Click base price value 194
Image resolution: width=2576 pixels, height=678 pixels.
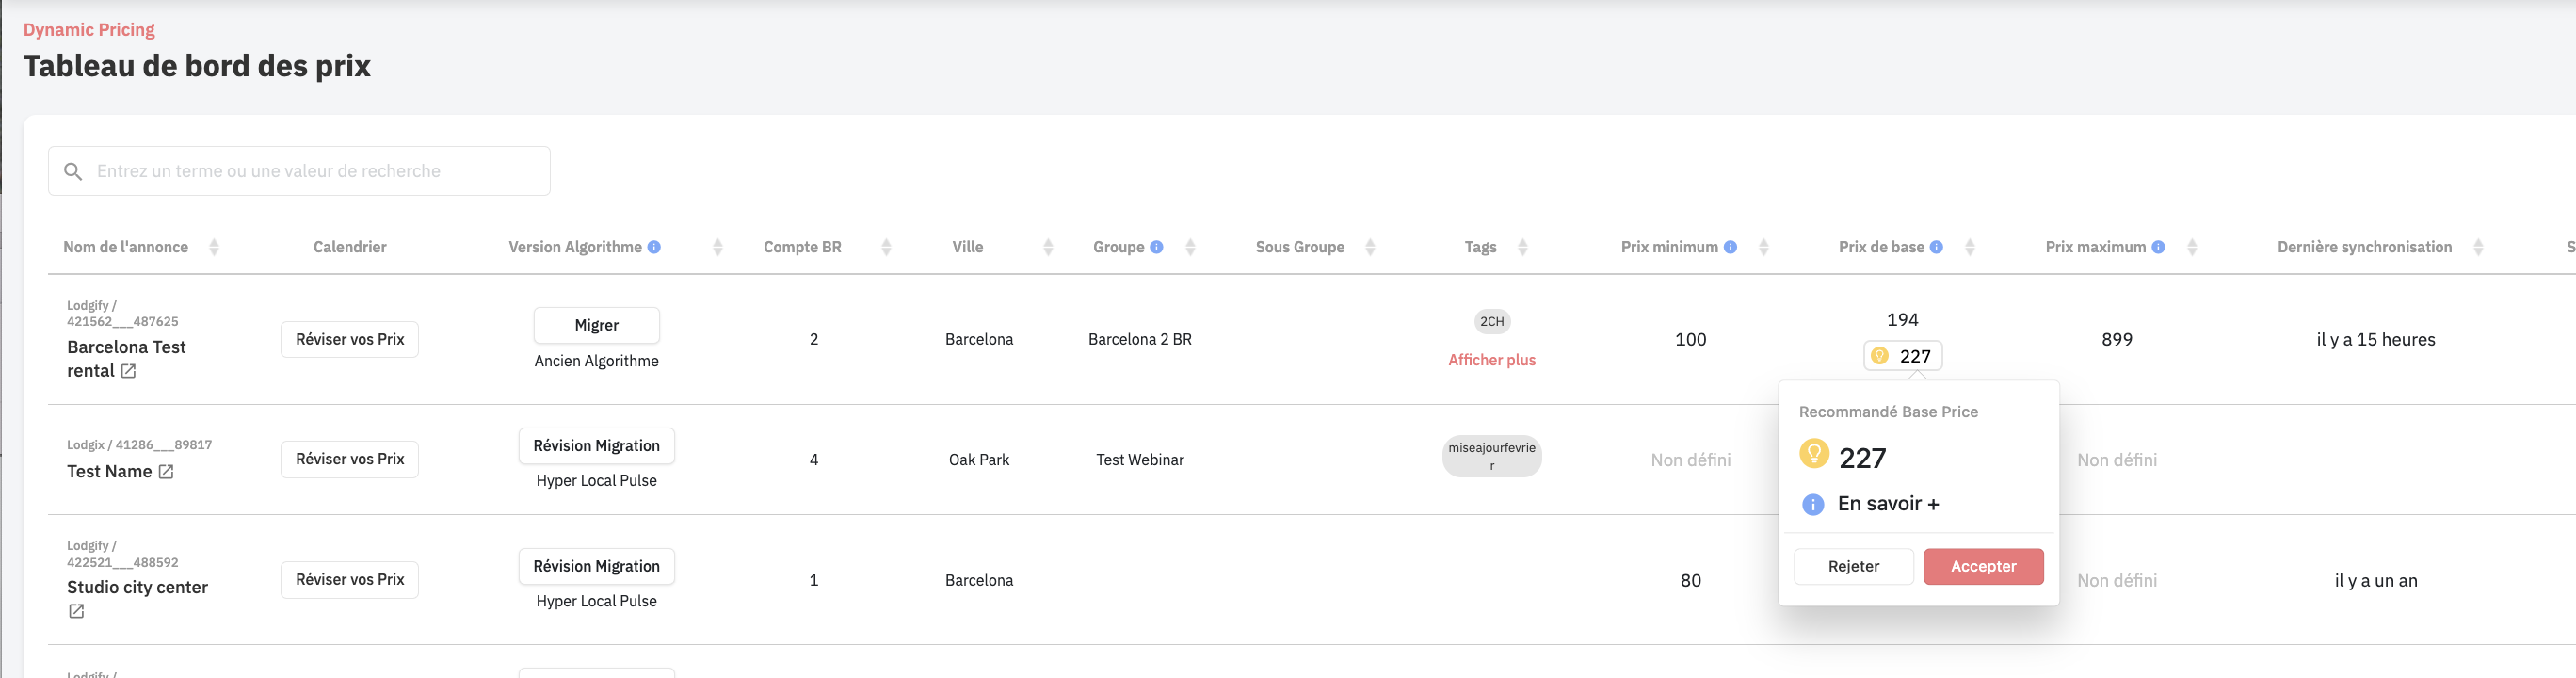(1903, 320)
